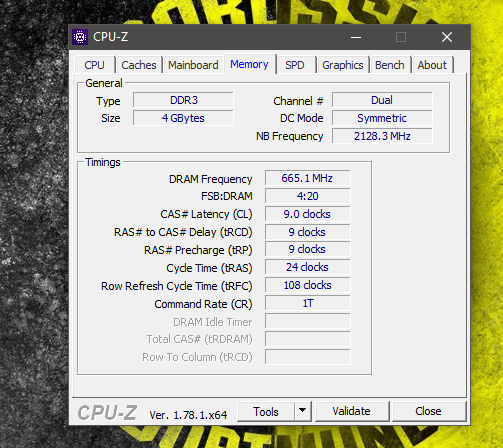Click the DRAM Frequency label
This screenshot has height=448, width=503.
(211, 179)
